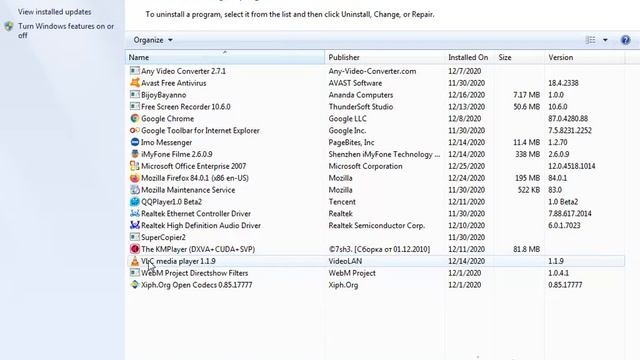Click the Imo Messenger icon

tap(135, 142)
